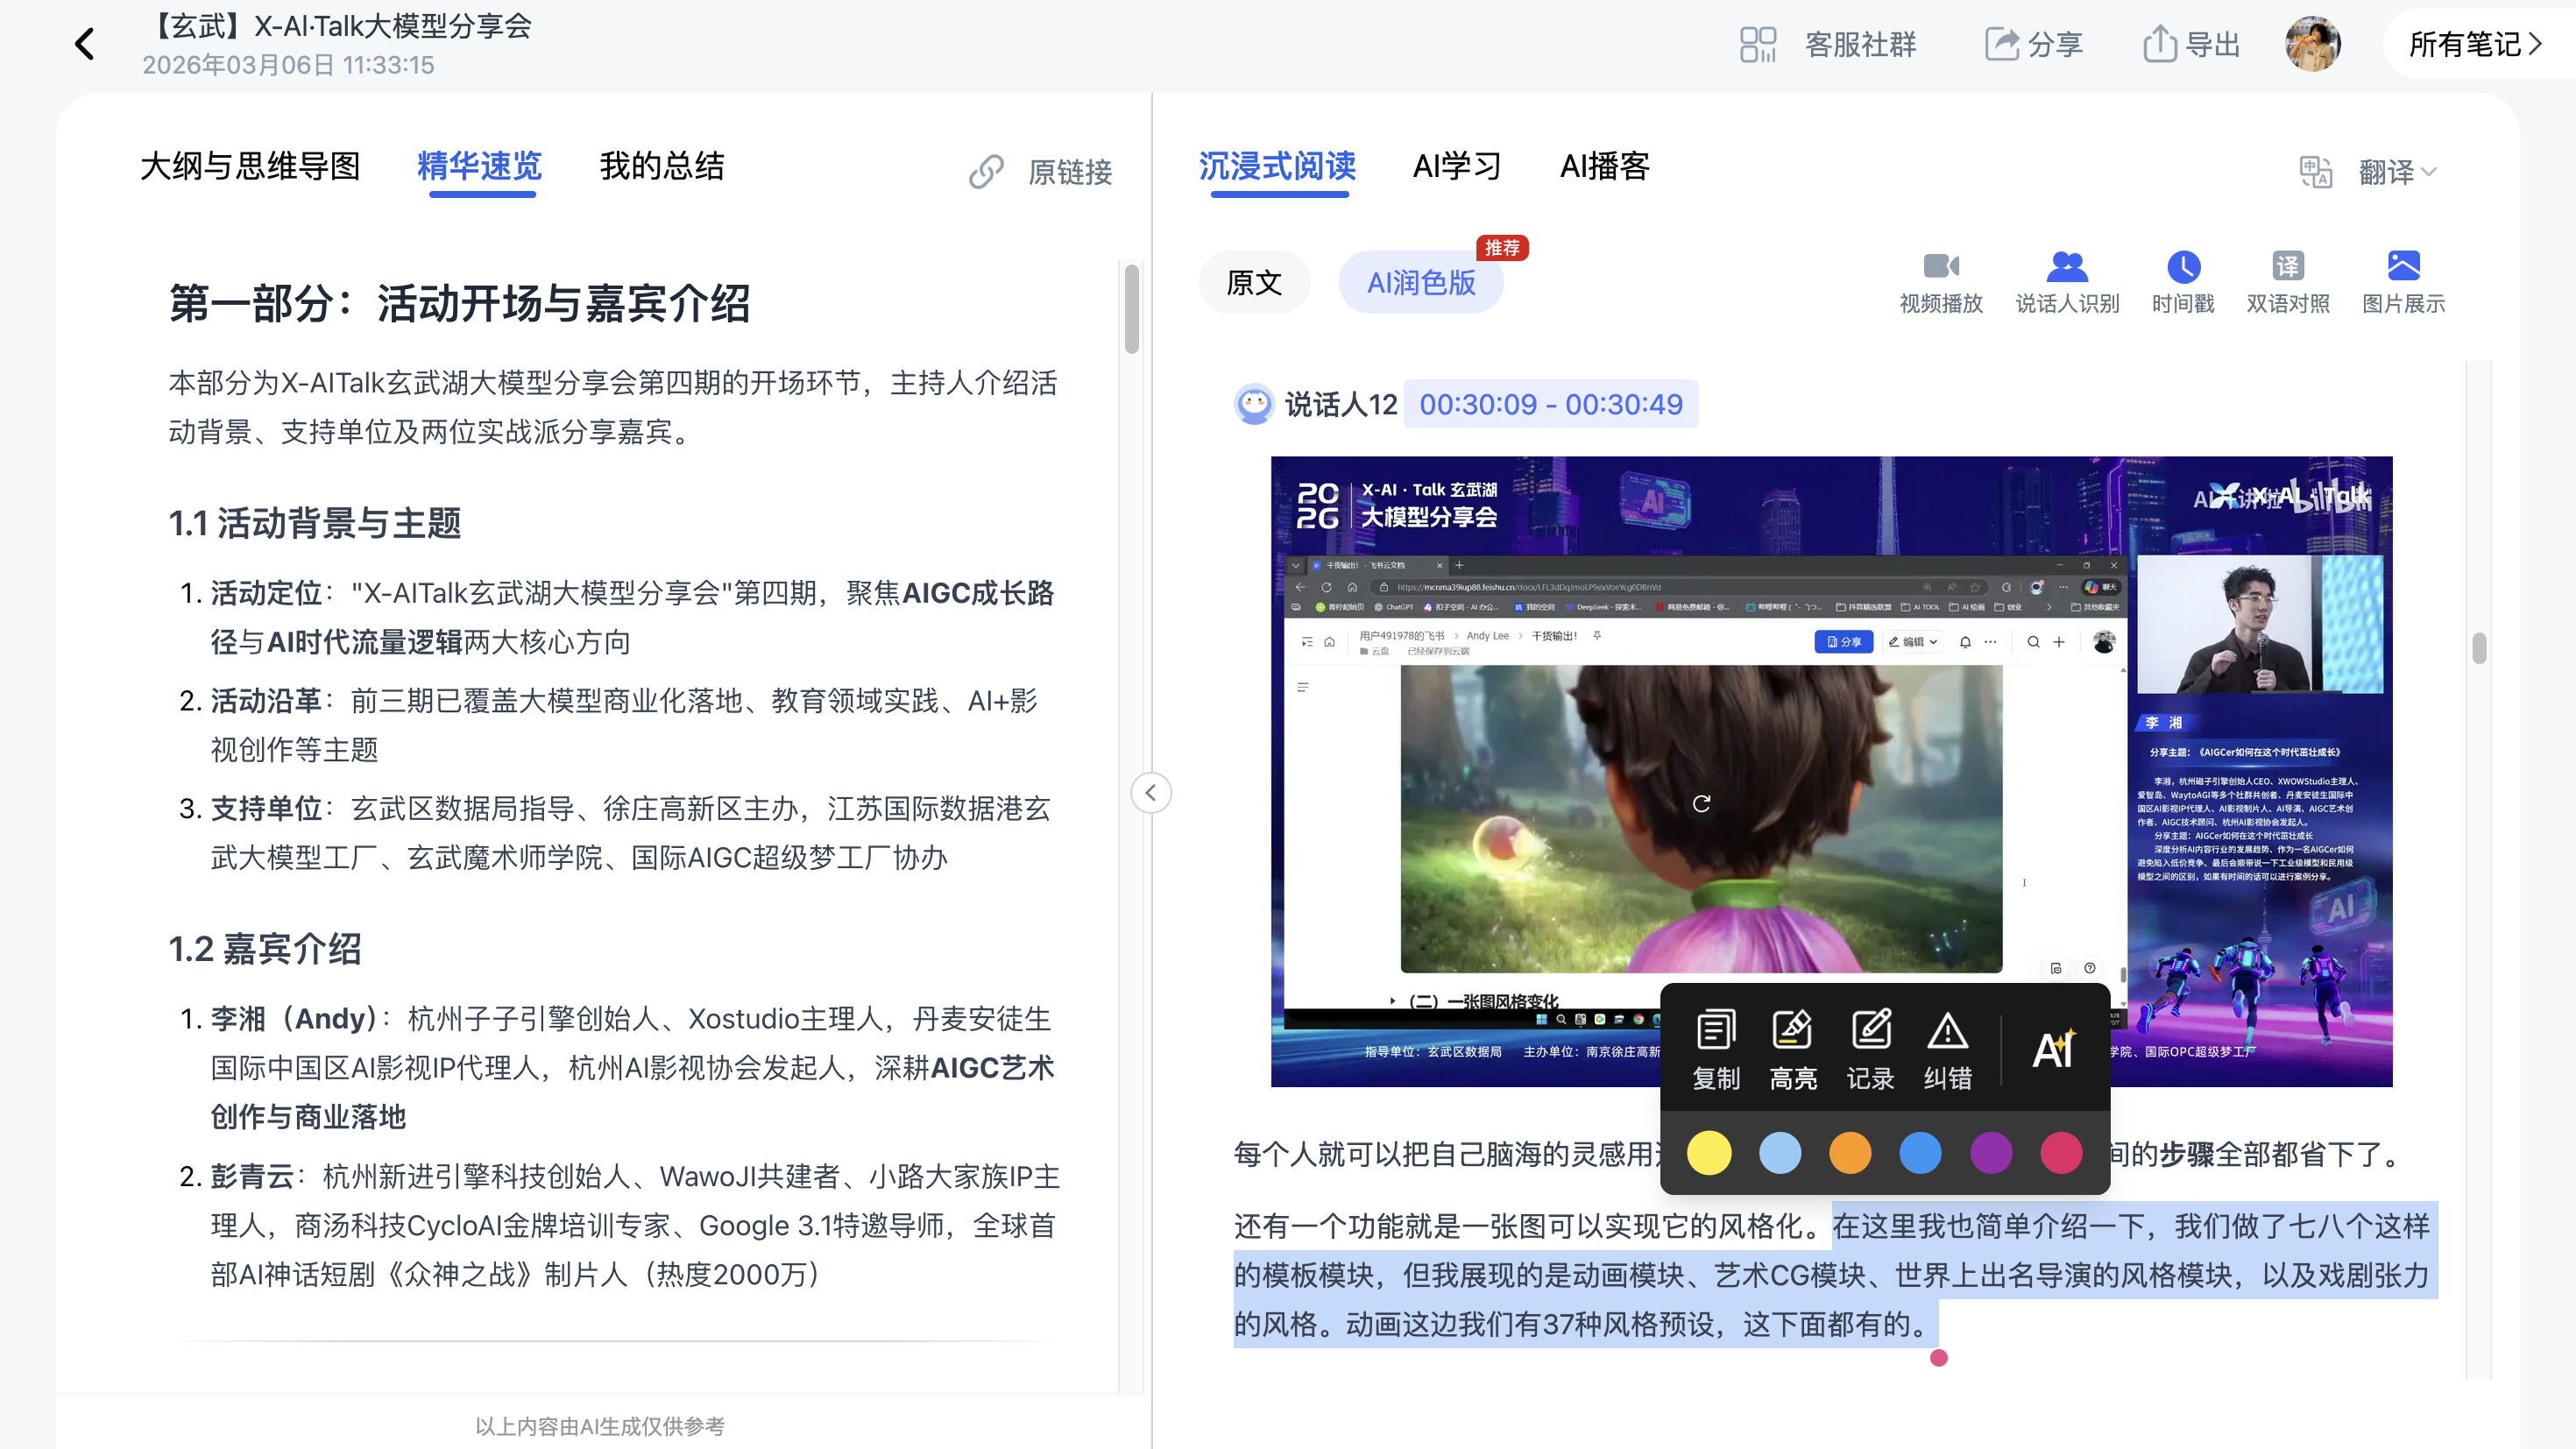Click the 说话人12 speaker name
2576x1449 pixels.
pyautogui.click(x=1341, y=404)
